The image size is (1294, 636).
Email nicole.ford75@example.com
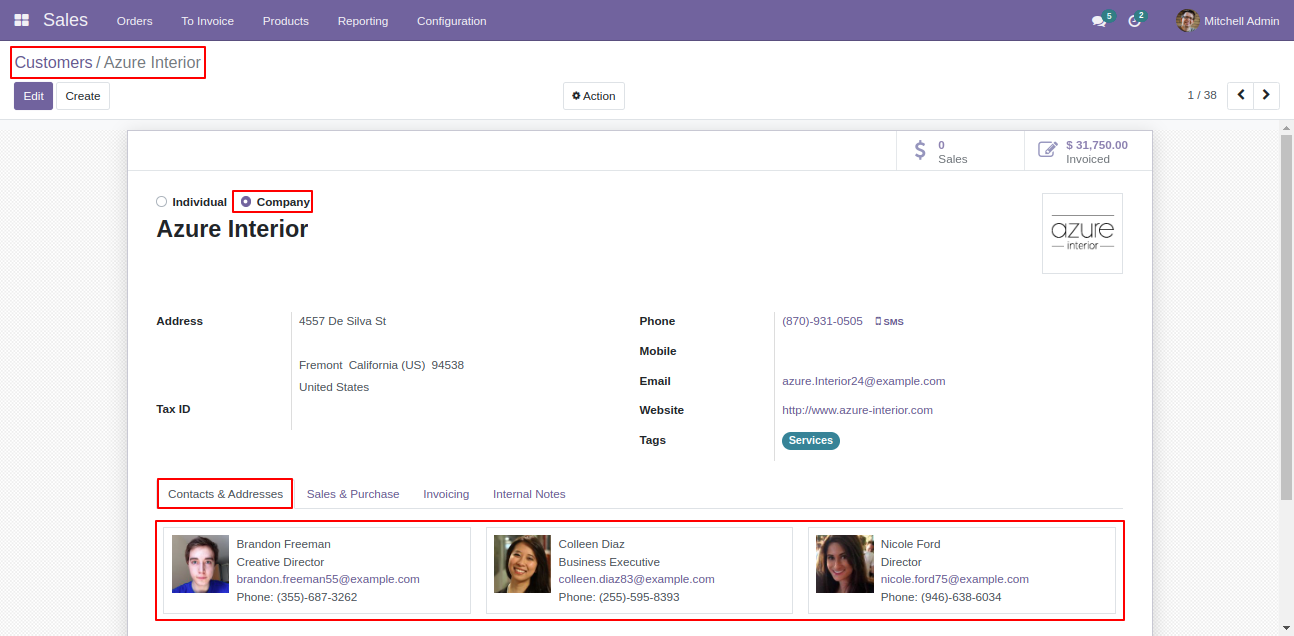coord(955,579)
